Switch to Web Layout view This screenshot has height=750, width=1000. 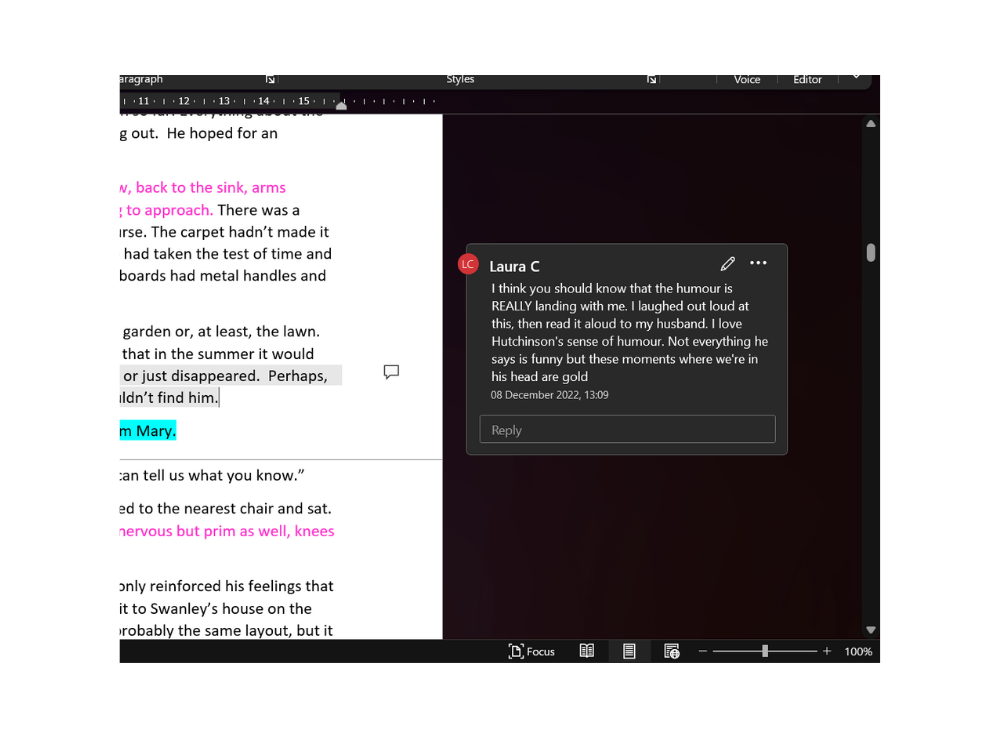672,651
